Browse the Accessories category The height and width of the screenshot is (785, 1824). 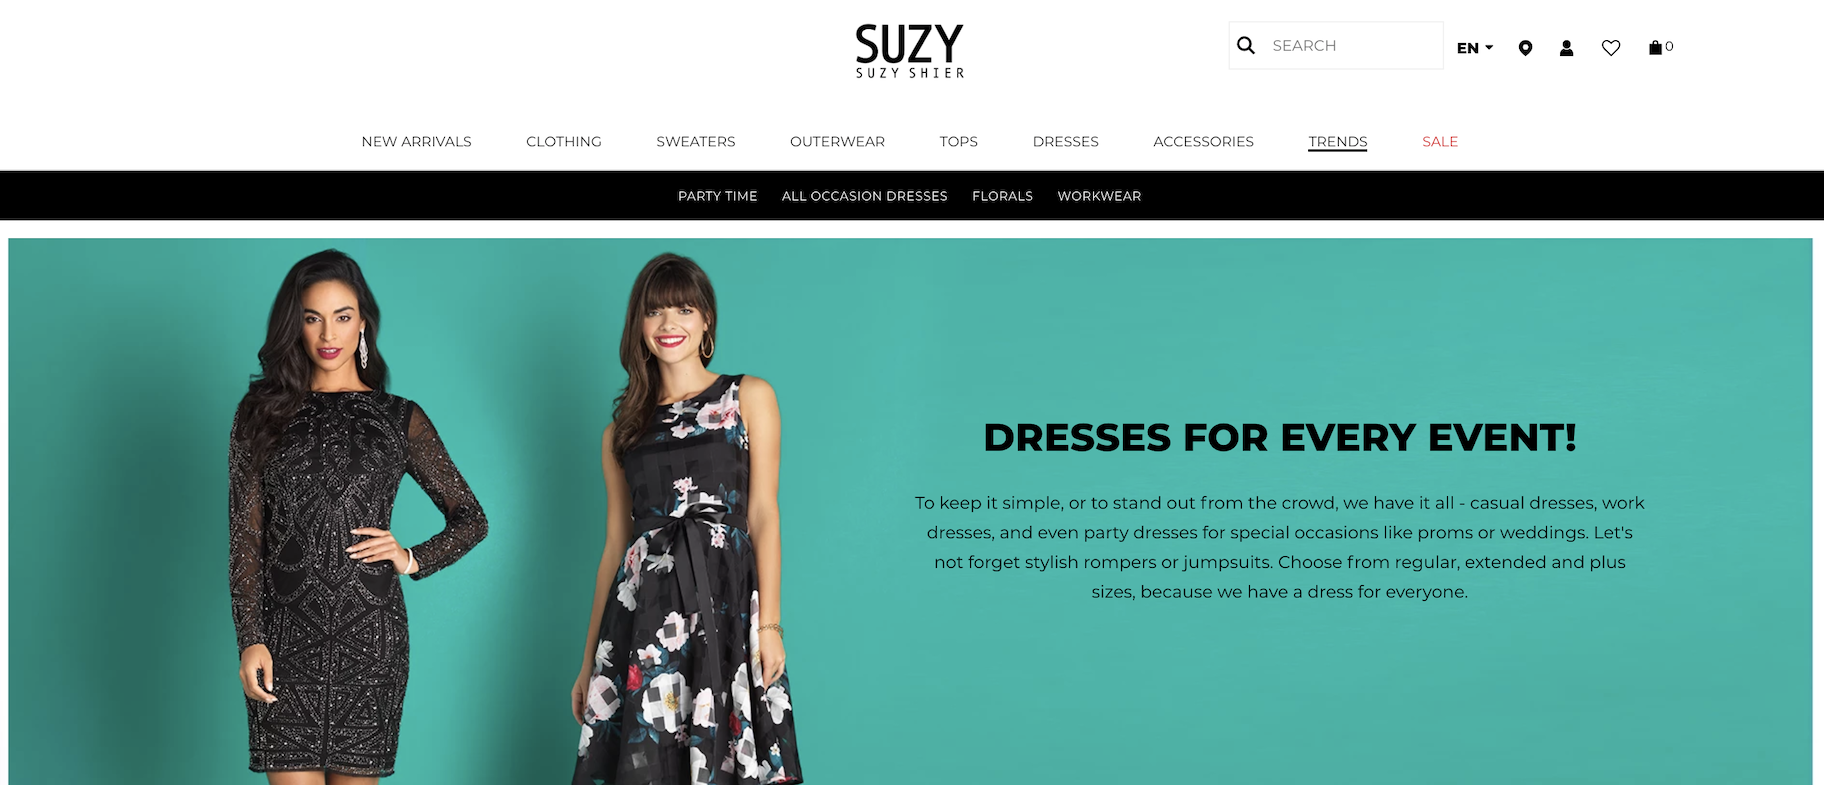pos(1203,142)
